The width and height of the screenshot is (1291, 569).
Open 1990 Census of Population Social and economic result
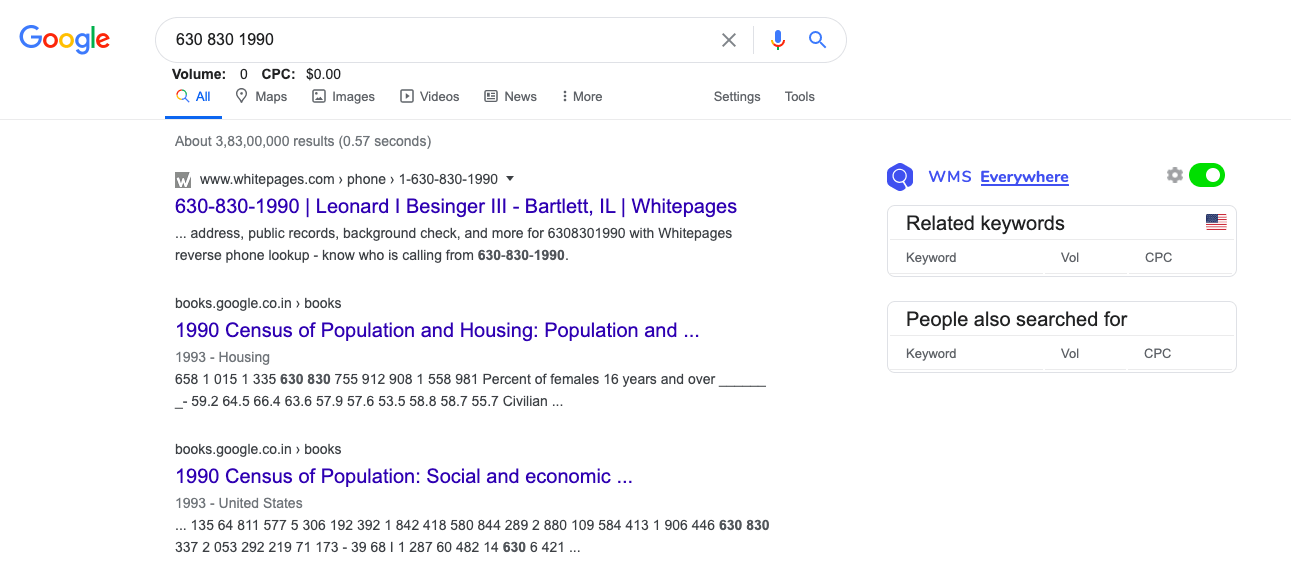pyautogui.click(x=404, y=477)
